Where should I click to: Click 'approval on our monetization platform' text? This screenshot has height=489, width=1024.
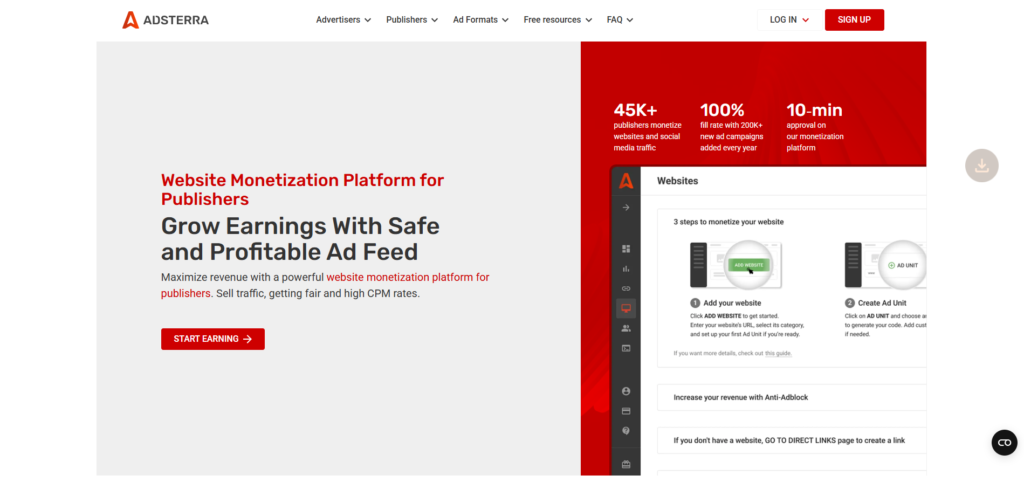coord(814,136)
